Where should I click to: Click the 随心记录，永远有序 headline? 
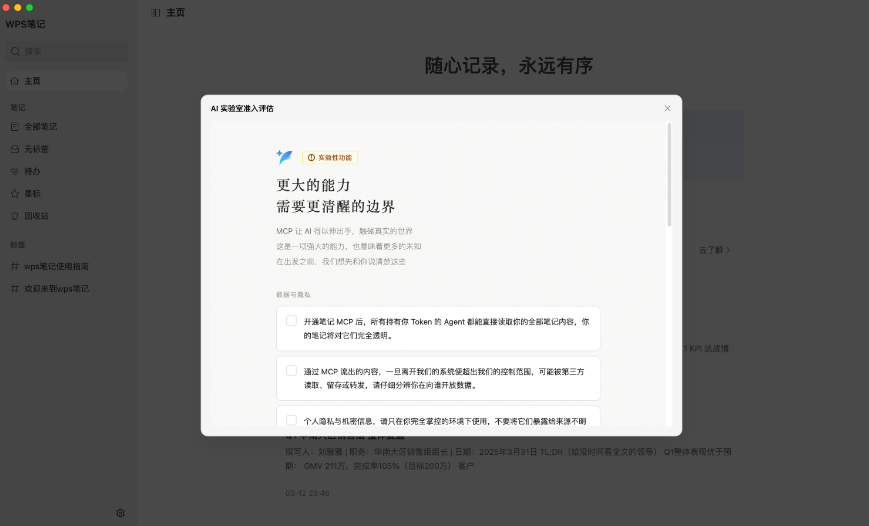(x=509, y=65)
